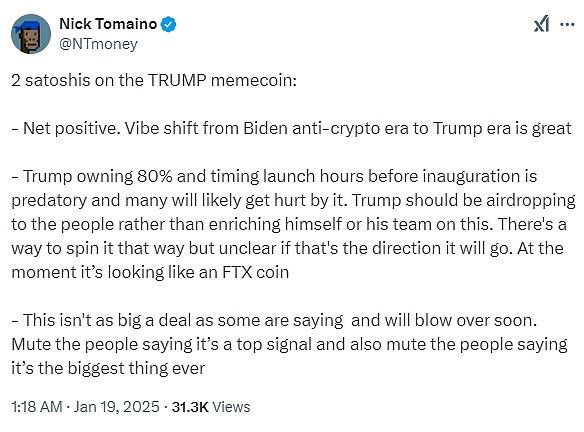Click the 'This isn't as big a deal' line
This screenshot has height=432, width=584.
pos(274,320)
